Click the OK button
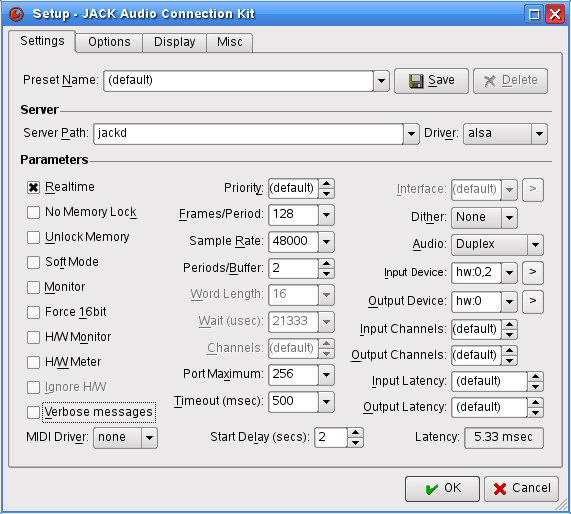Screen dimensions: 571x514 [x=442, y=489]
